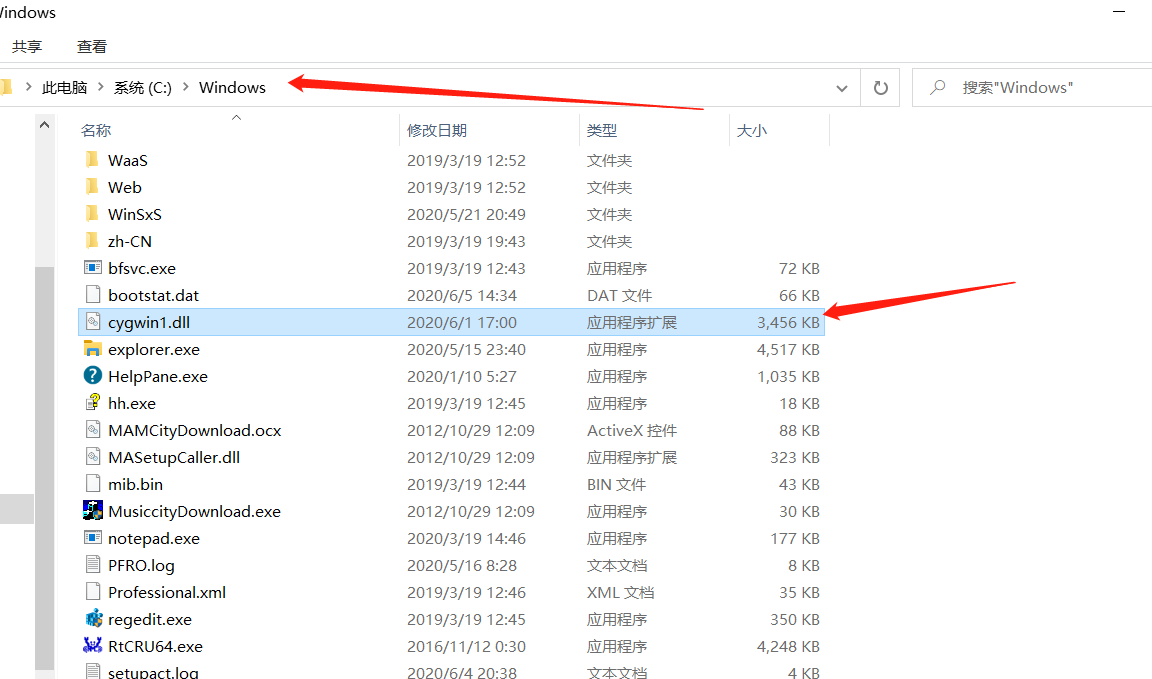Expand the address bar dropdown arrow
This screenshot has height=679, width=1152.
click(841, 87)
